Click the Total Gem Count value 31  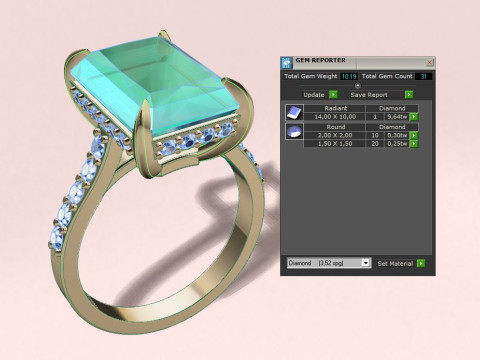pyautogui.click(x=423, y=76)
